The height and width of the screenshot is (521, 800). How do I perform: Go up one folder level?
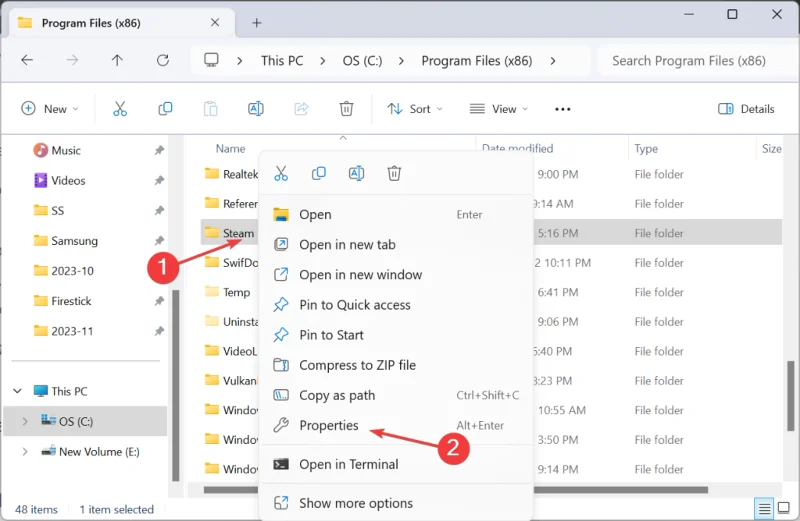(117, 60)
